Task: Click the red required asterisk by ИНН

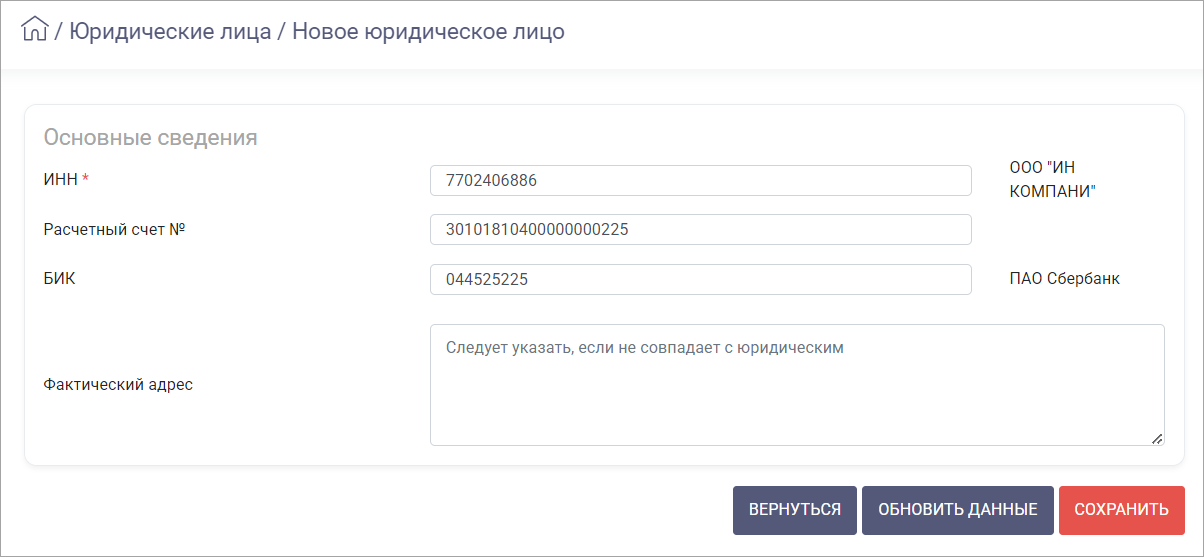Action: [x=85, y=178]
